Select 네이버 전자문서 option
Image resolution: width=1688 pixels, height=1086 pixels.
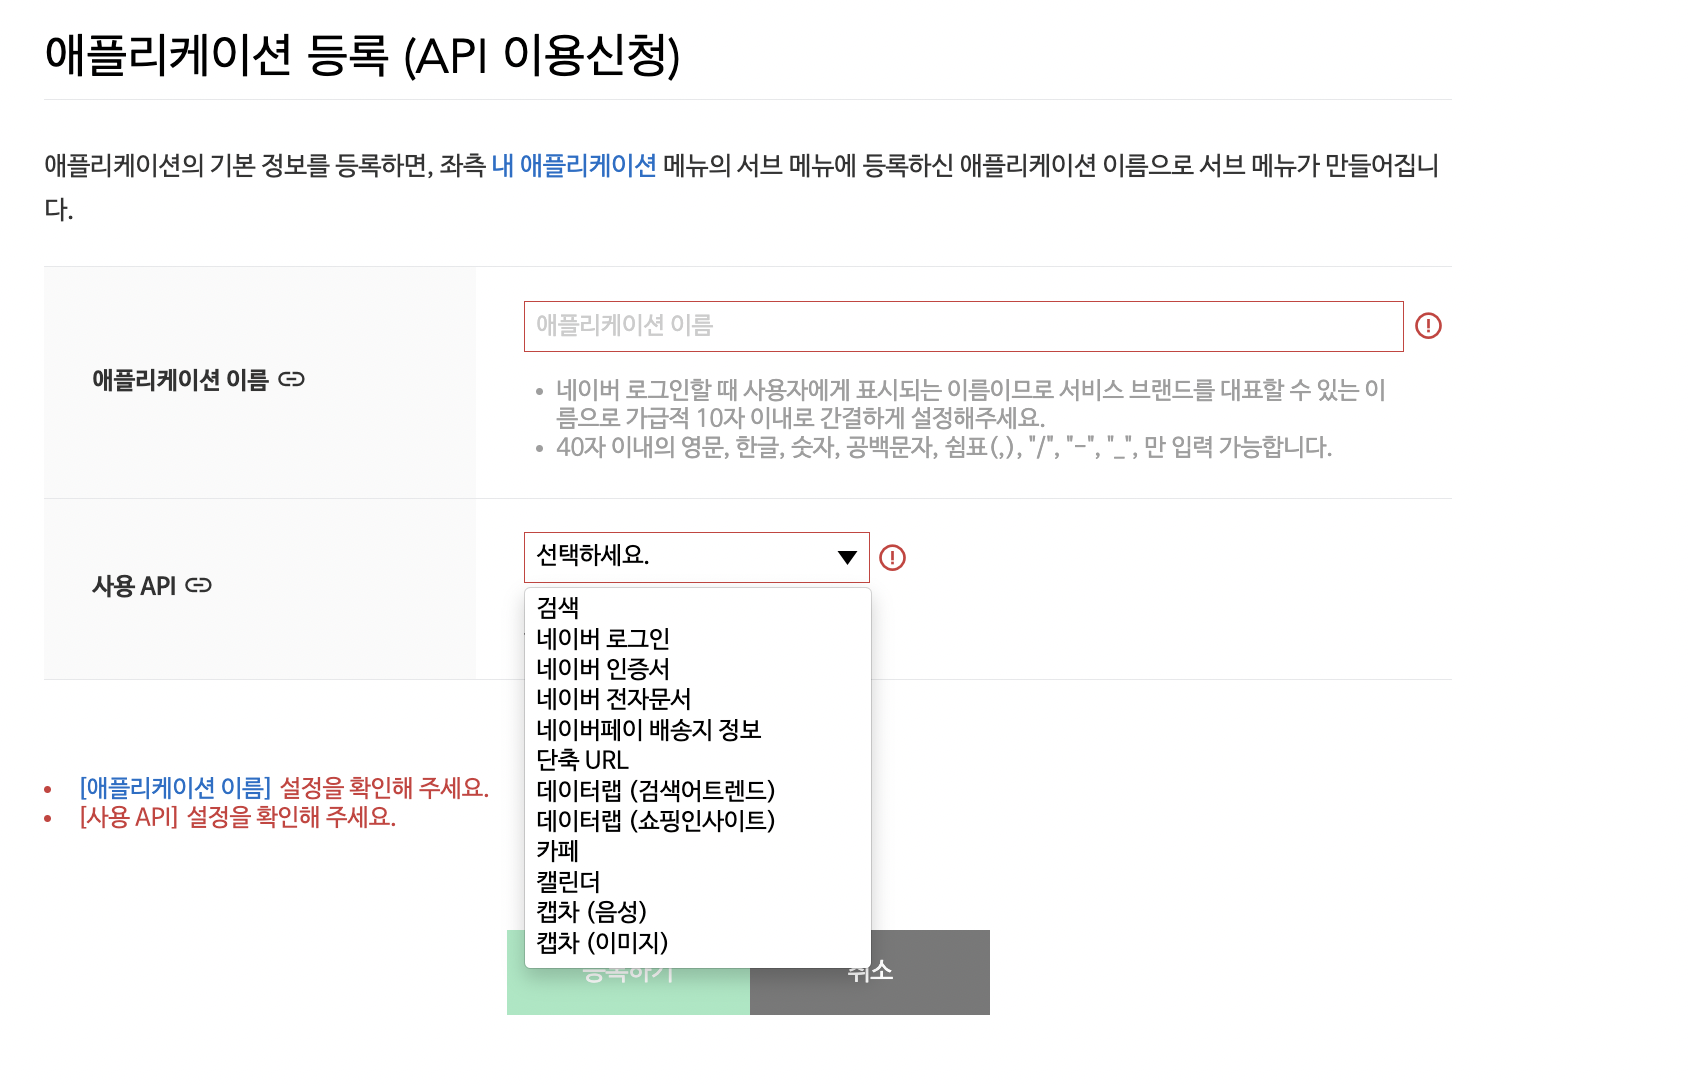pos(698,698)
